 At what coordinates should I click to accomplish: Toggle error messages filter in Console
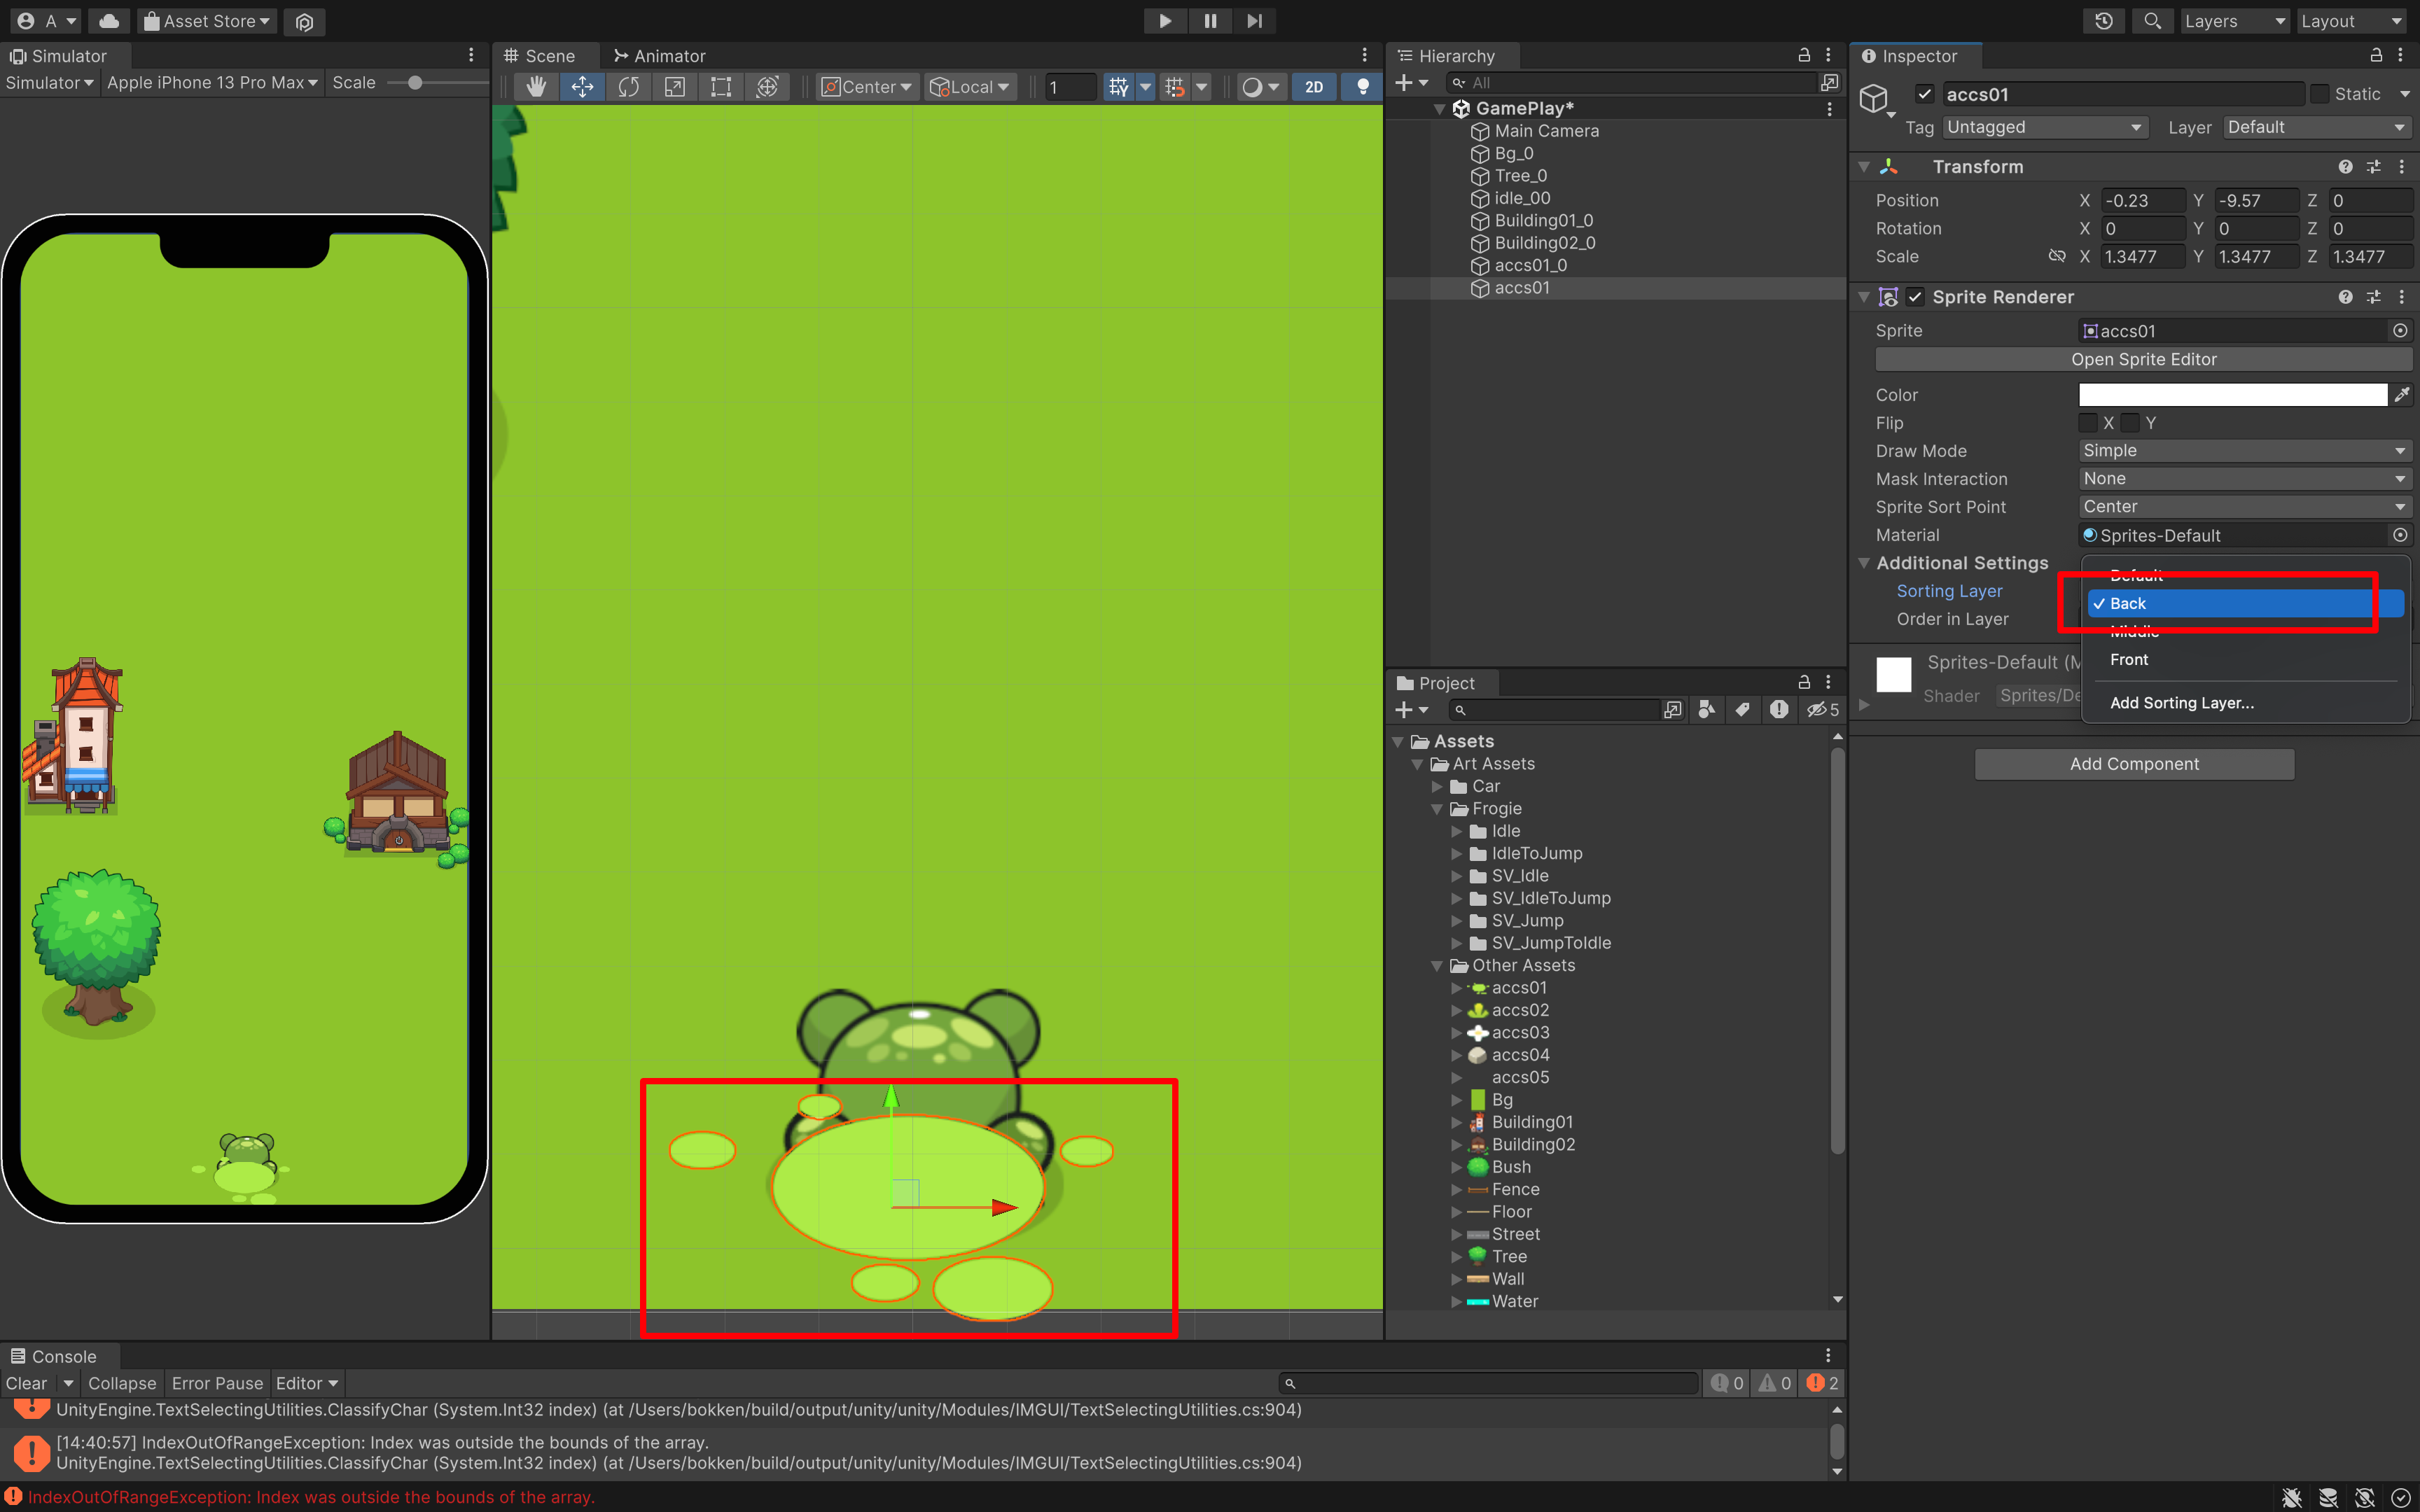click(1823, 1384)
